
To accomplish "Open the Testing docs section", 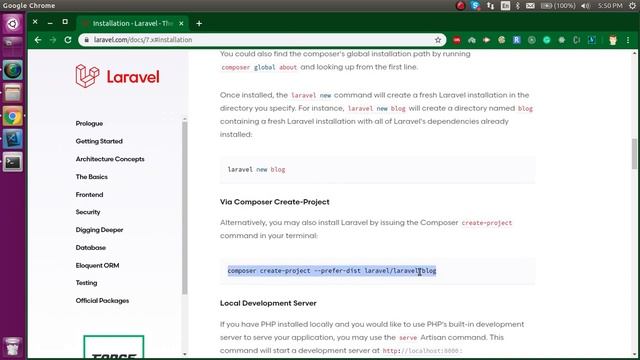I will (86, 283).
